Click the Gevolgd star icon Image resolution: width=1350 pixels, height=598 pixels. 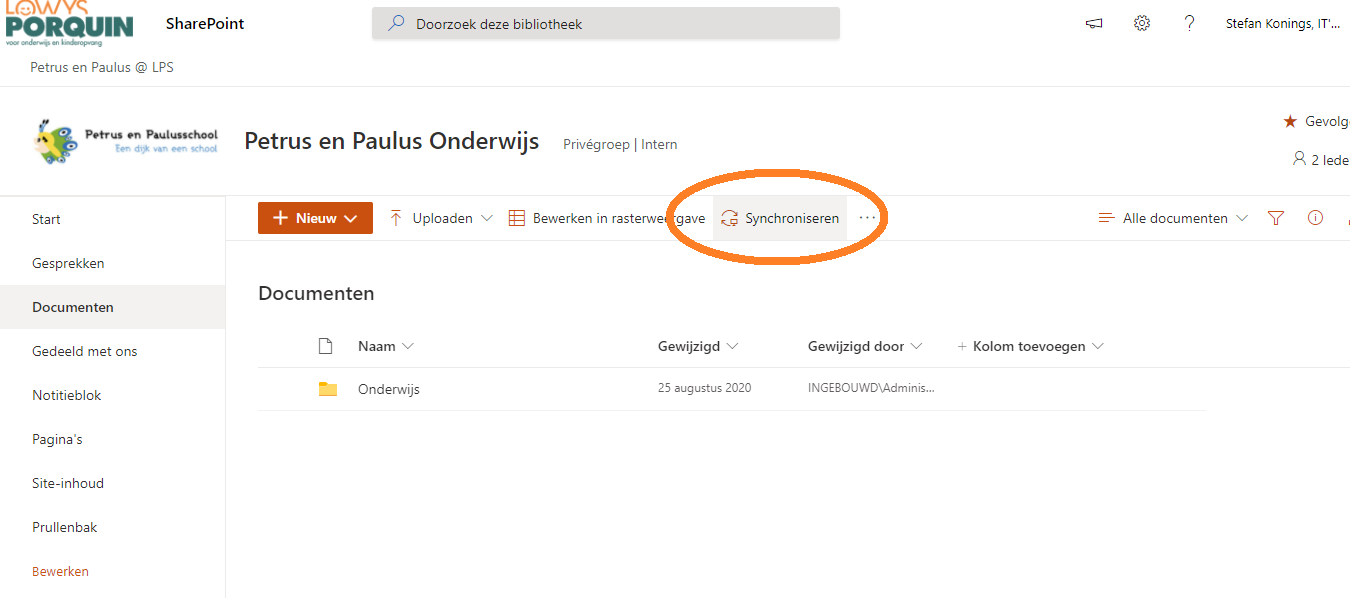(x=1290, y=121)
